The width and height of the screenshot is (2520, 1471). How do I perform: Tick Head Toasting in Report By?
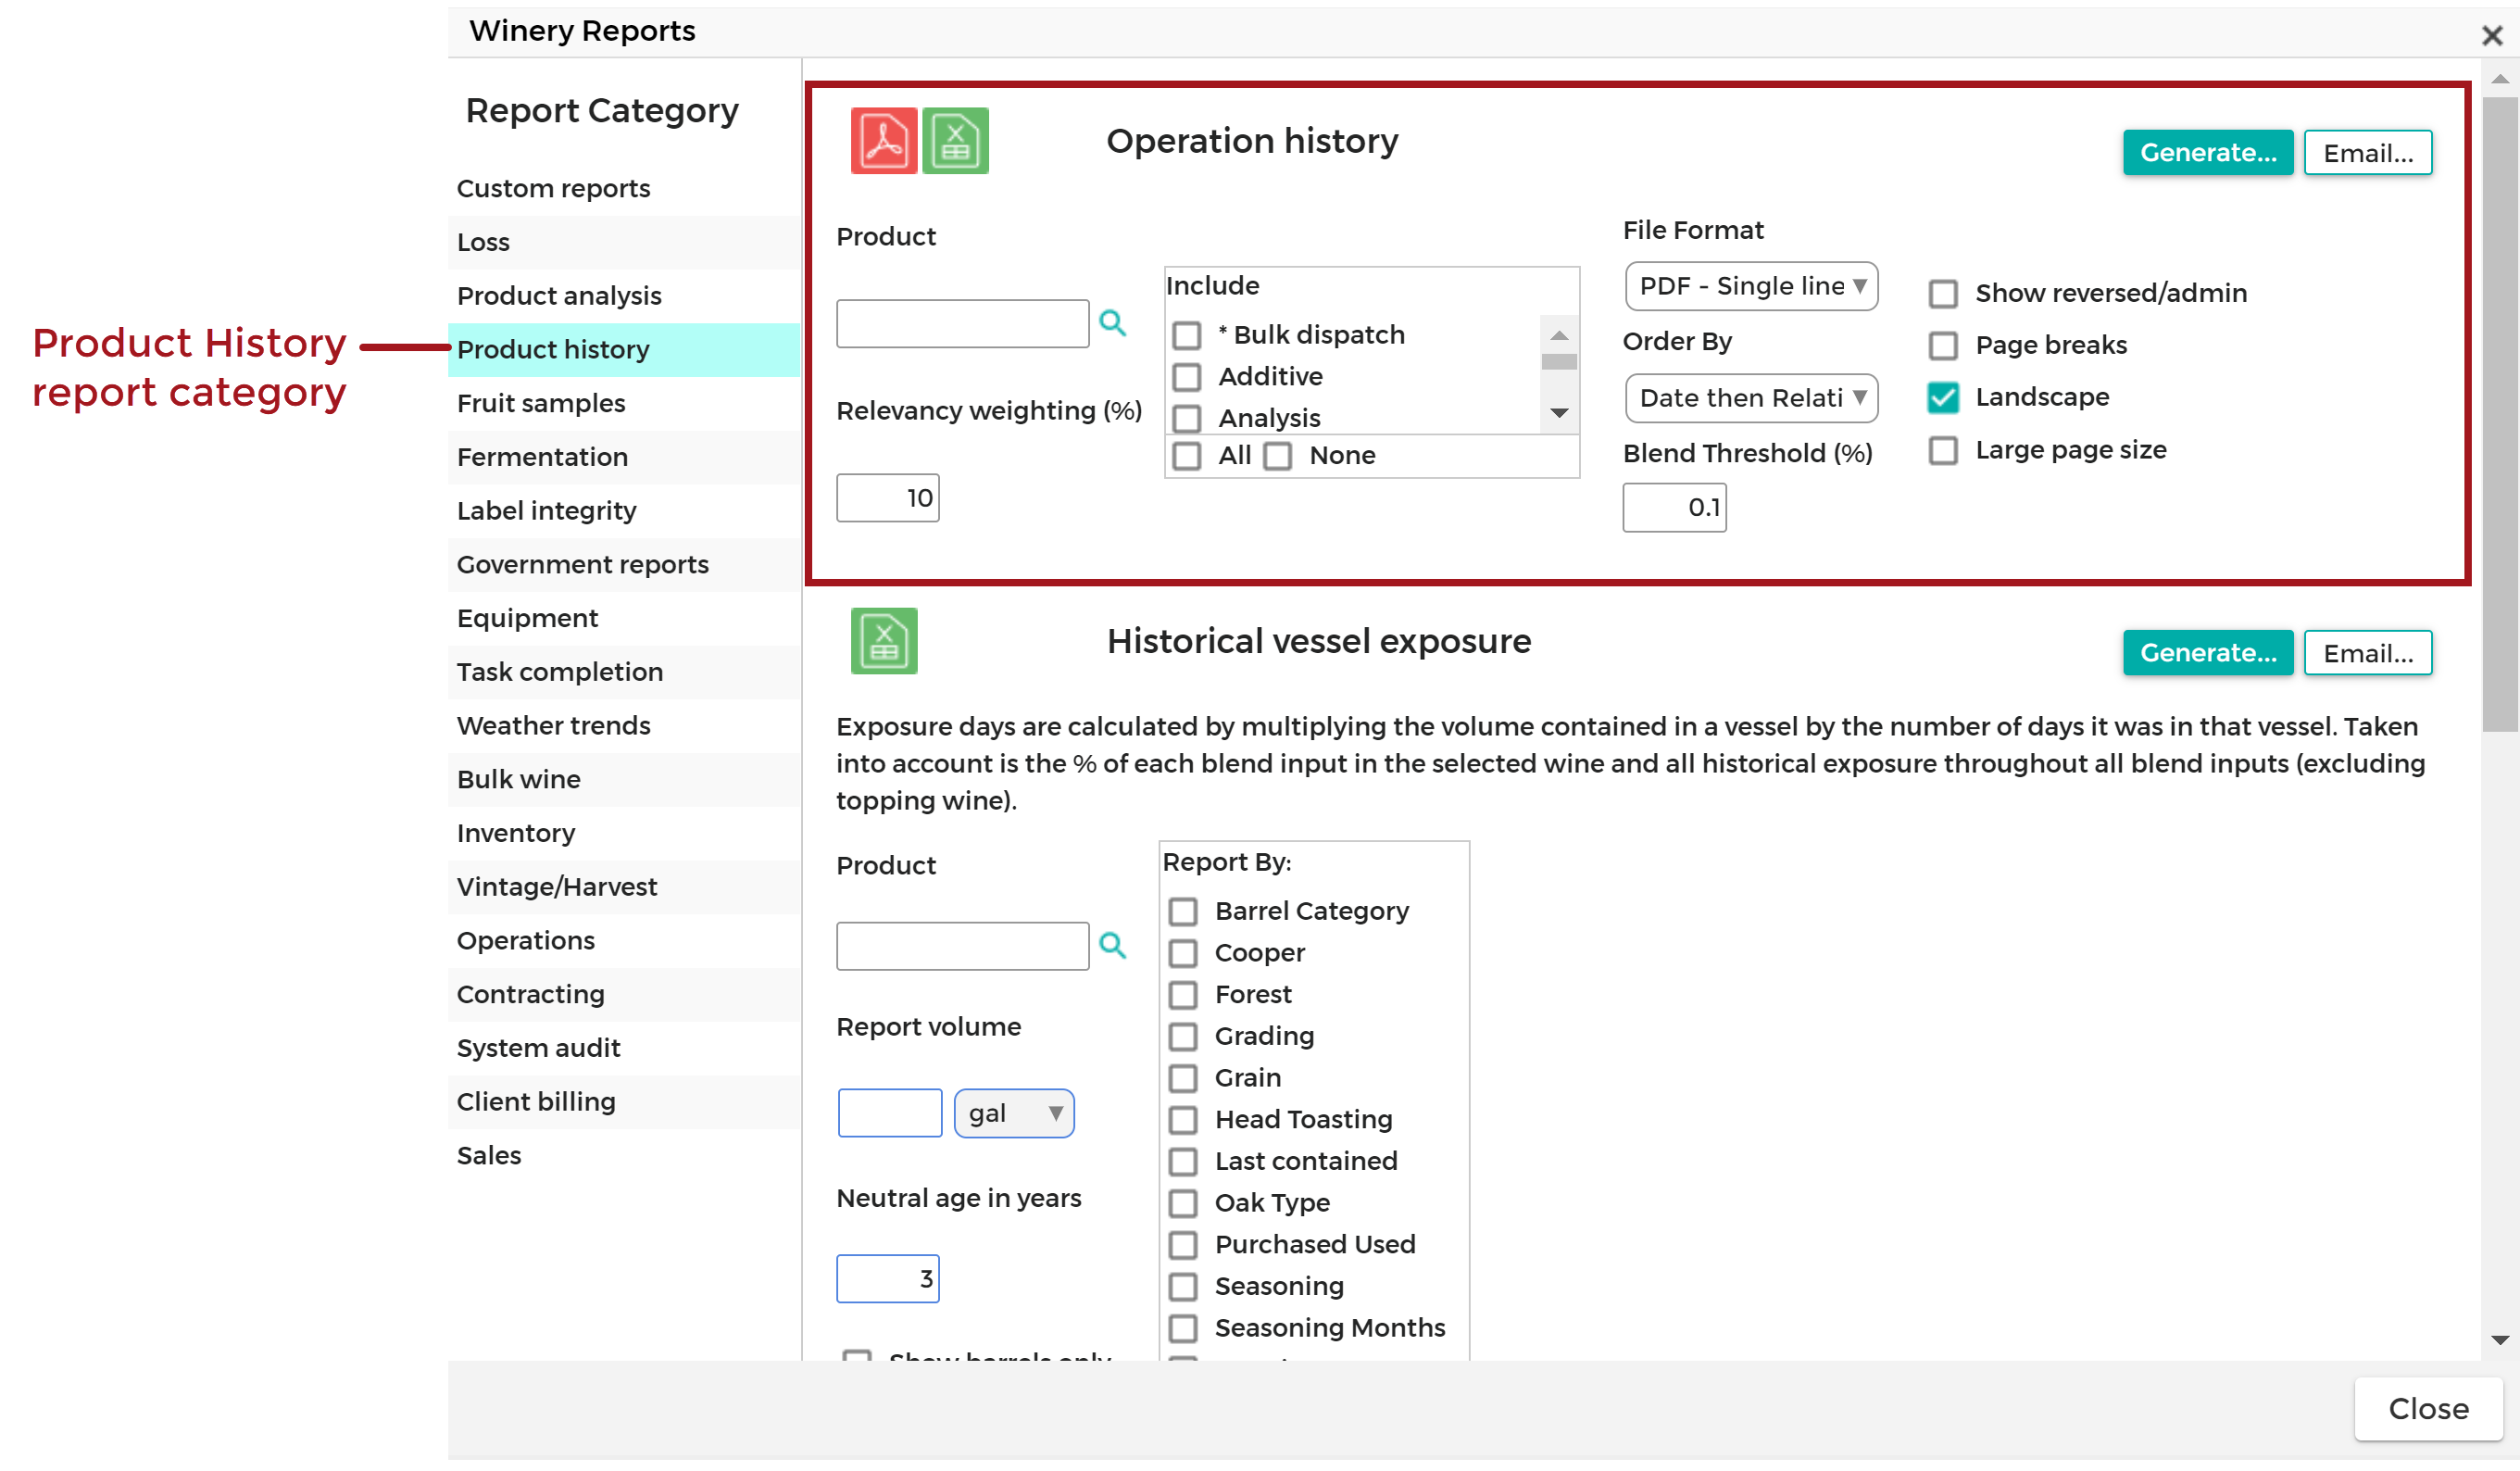point(1183,1120)
